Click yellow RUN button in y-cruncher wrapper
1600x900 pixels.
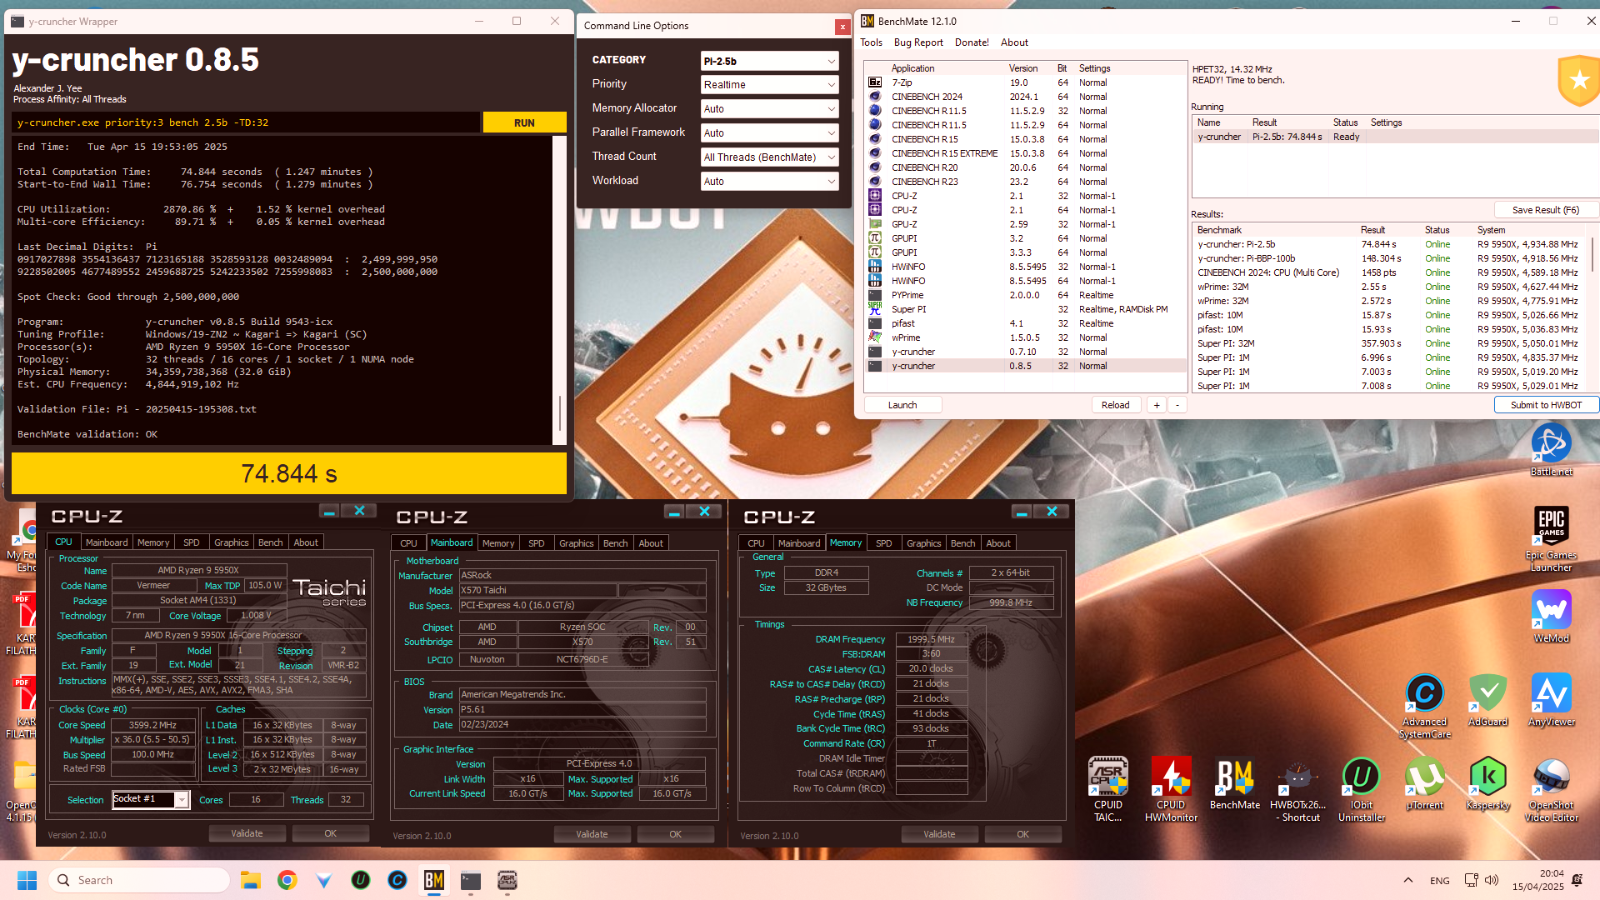[x=524, y=122]
